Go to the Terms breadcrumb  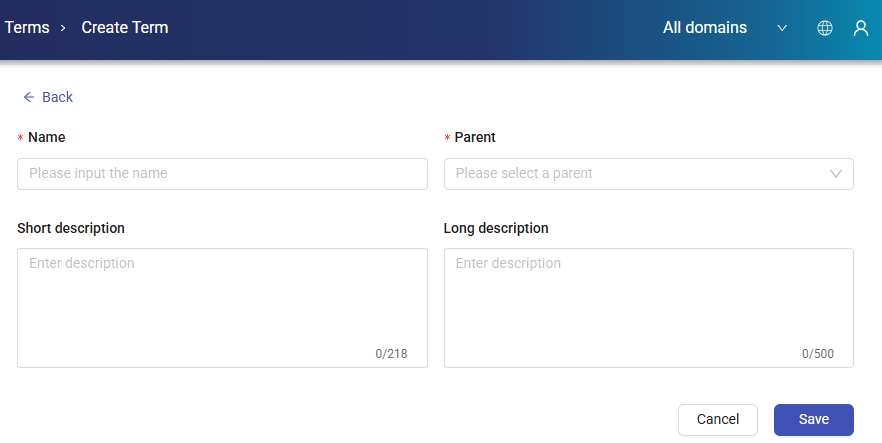(27, 28)
